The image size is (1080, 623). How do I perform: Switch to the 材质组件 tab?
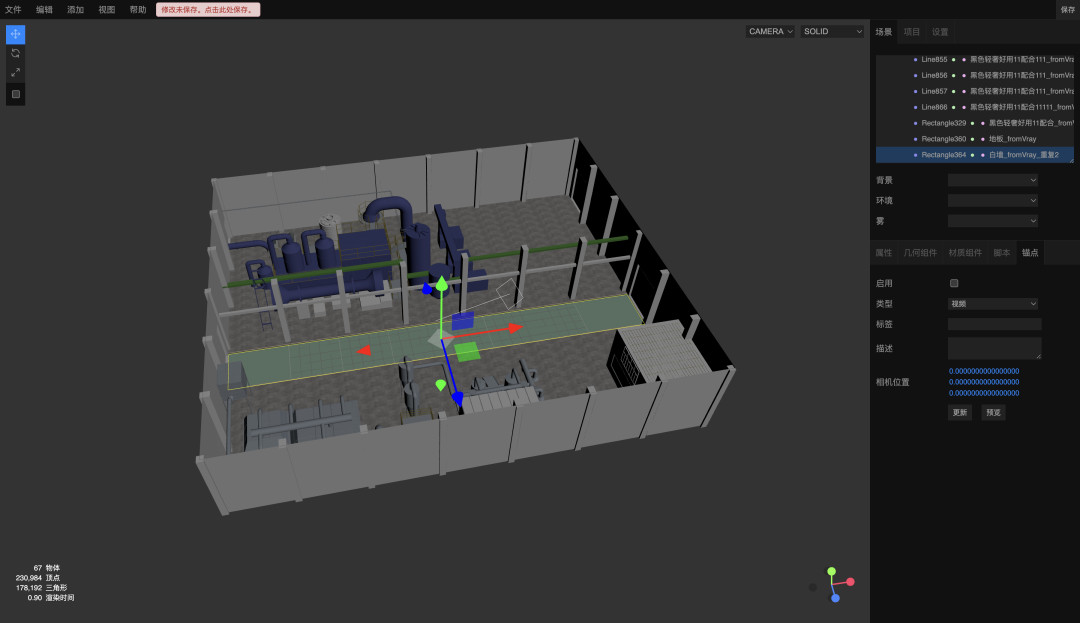965,253
